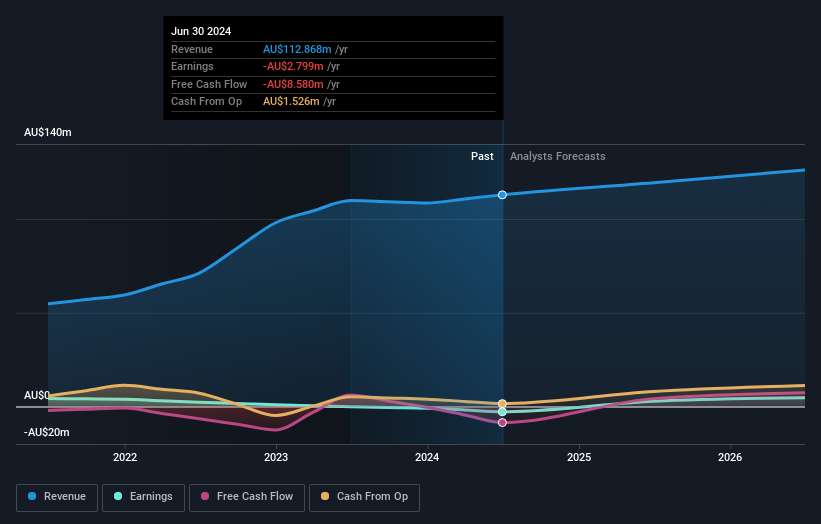Click the -AU$2.799m earnings value
Image resolution: width=821 pixels, height=524 pixels.
point(293,66)
